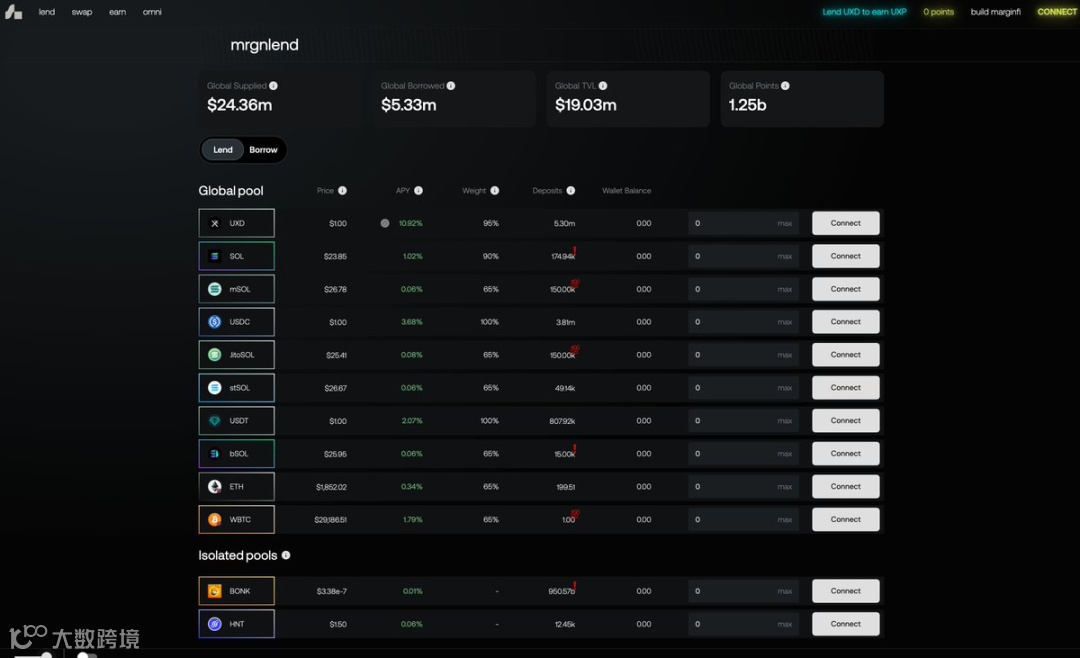Viewport: 1080px width, 658px height.
Task: Click the Global Supplied info icon
Action: click(273, 85)
